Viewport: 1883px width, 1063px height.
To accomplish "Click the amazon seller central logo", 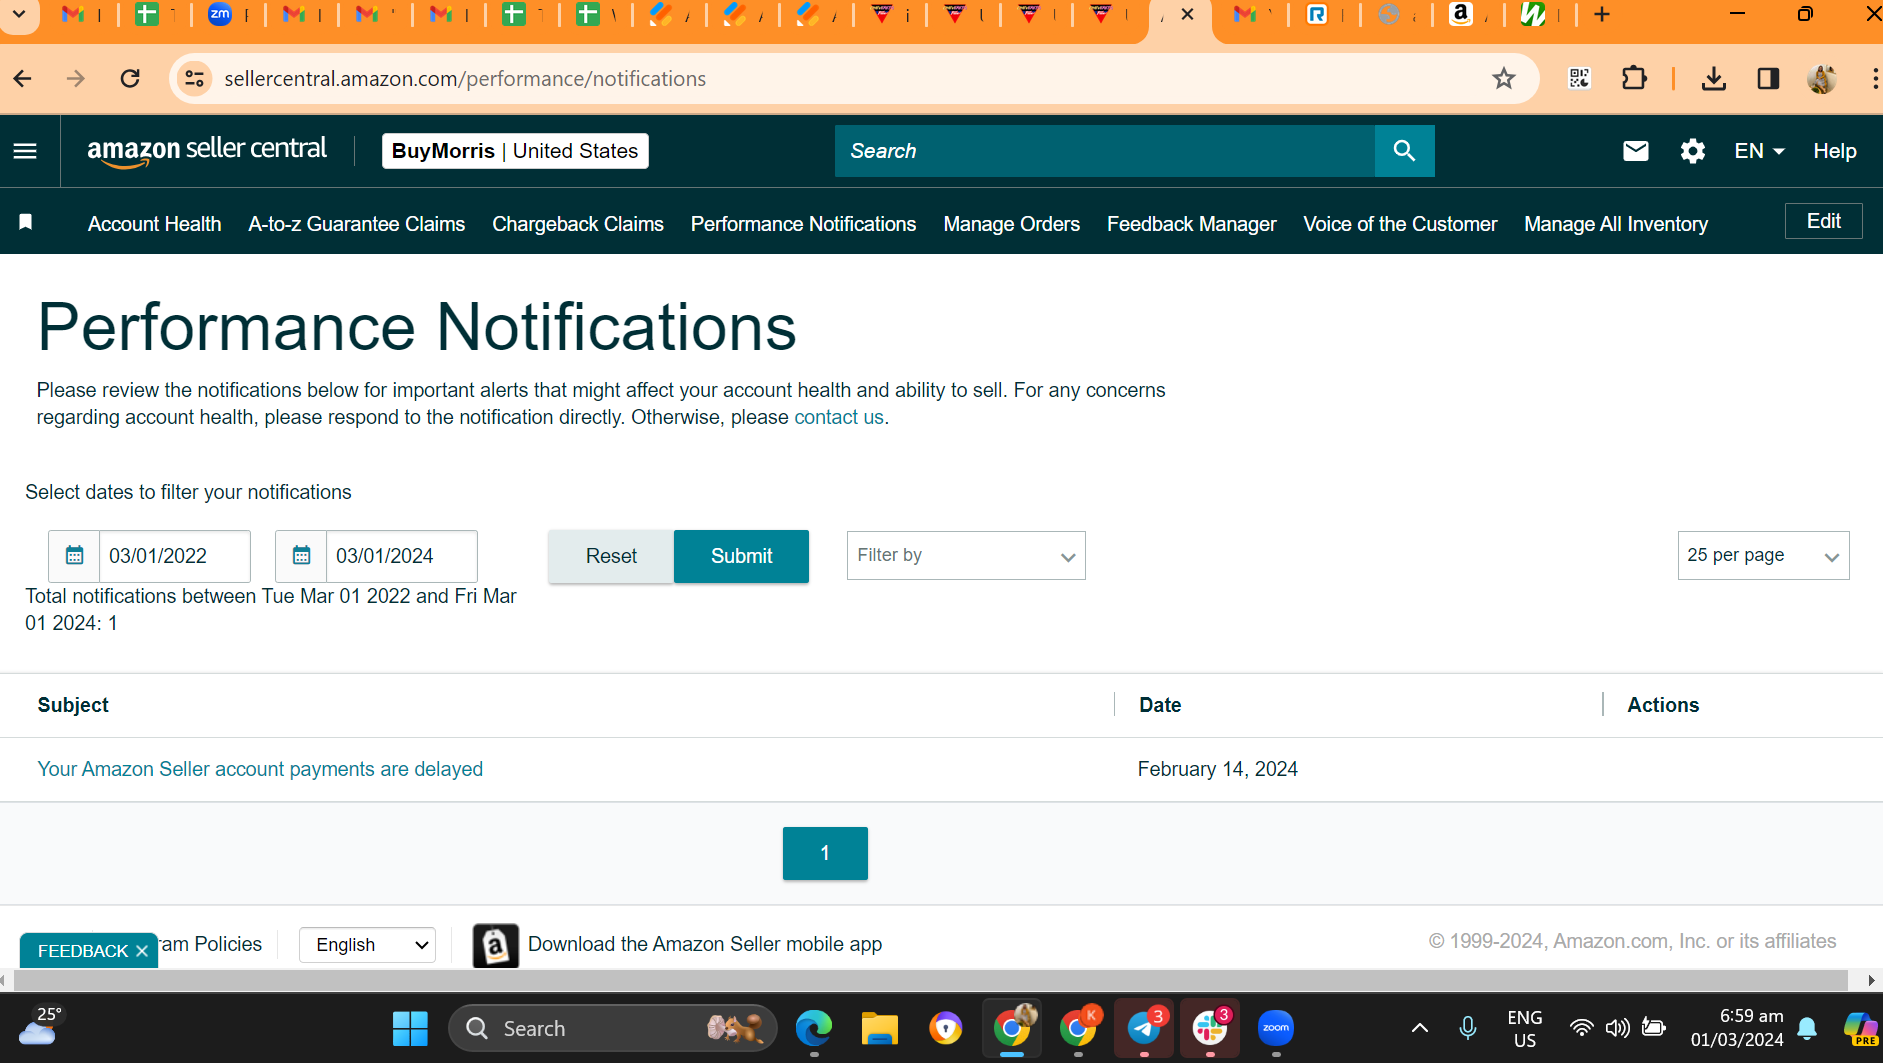I will point(207,151).
